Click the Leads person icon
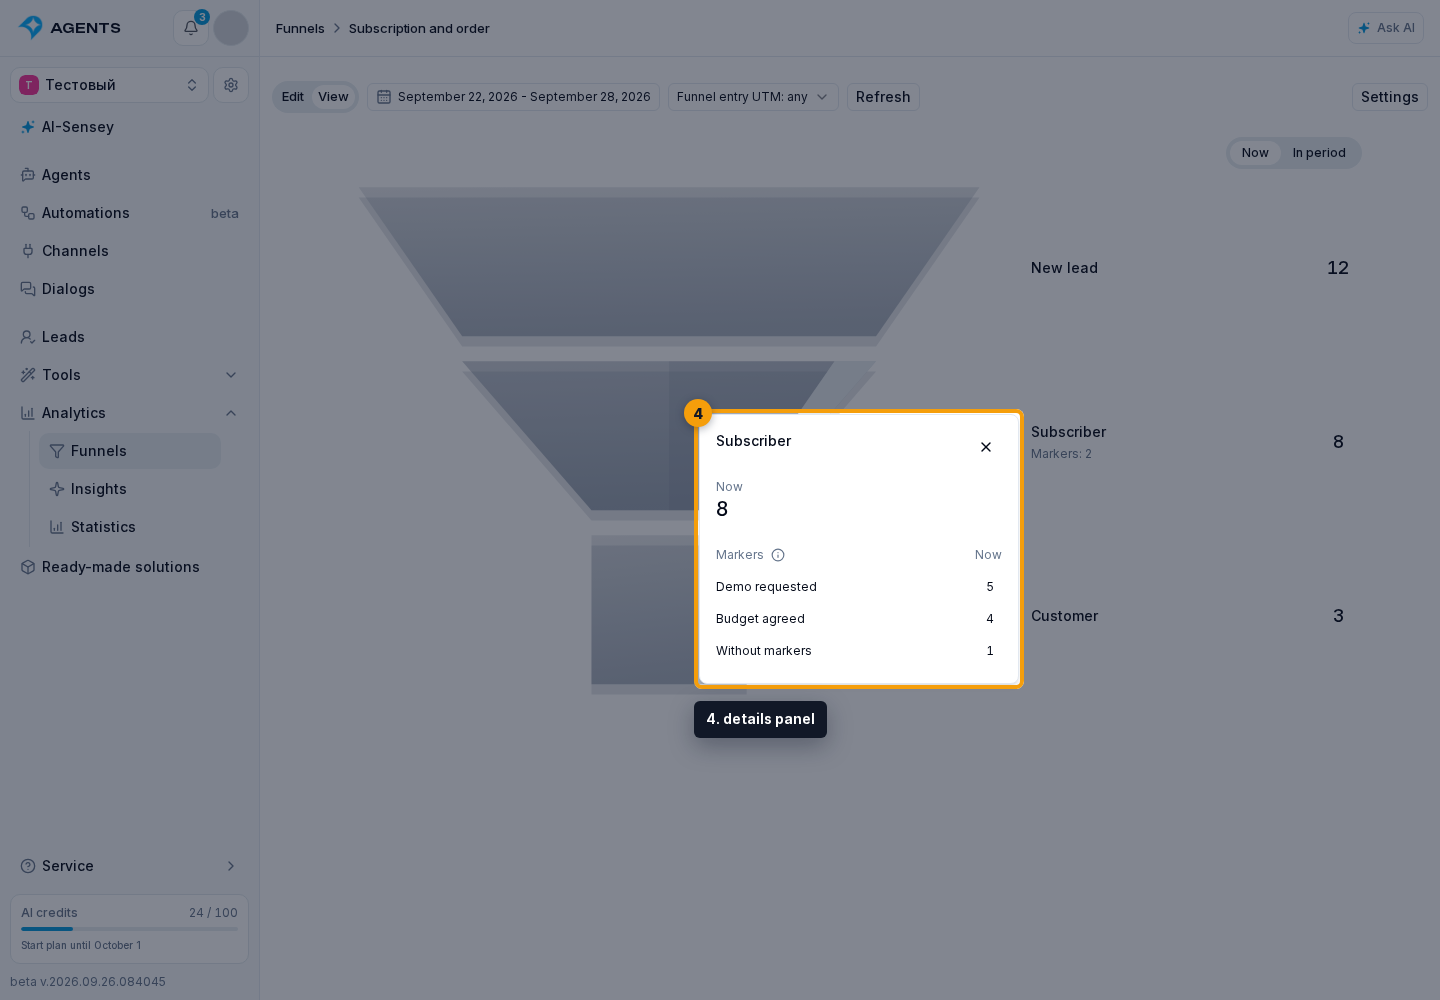The image size is (1440, 1000). click(28, 337)
